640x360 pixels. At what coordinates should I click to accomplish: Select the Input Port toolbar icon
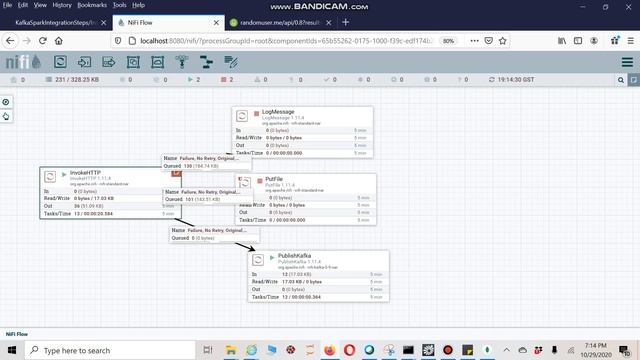pyautogui.click(x=84, y=62)
